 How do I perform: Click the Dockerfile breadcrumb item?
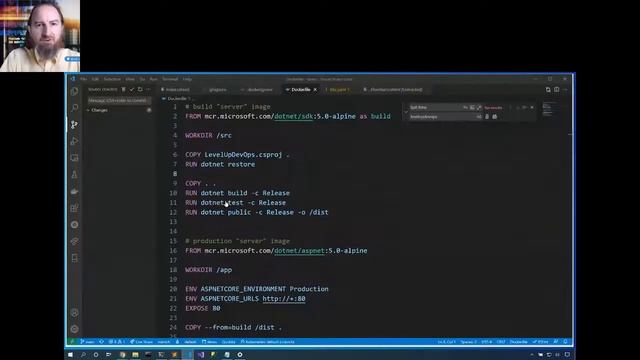[177, 98]
